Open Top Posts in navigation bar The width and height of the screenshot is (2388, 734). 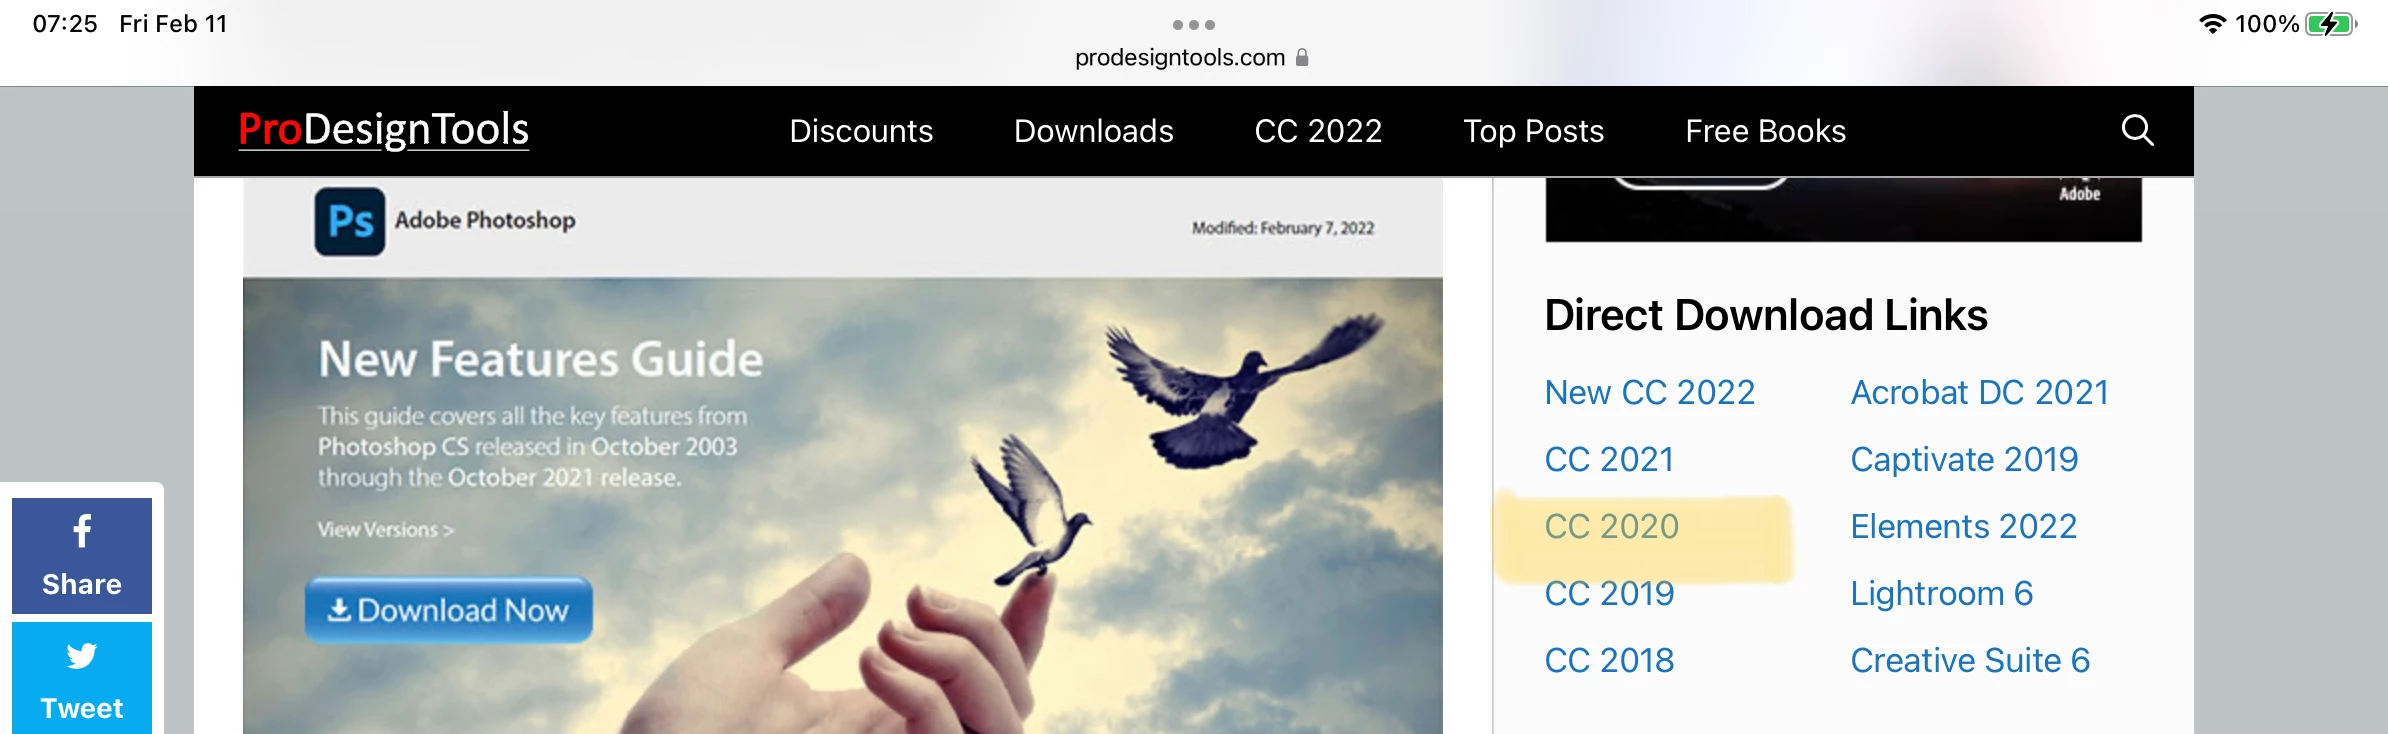click(1534, 131)
